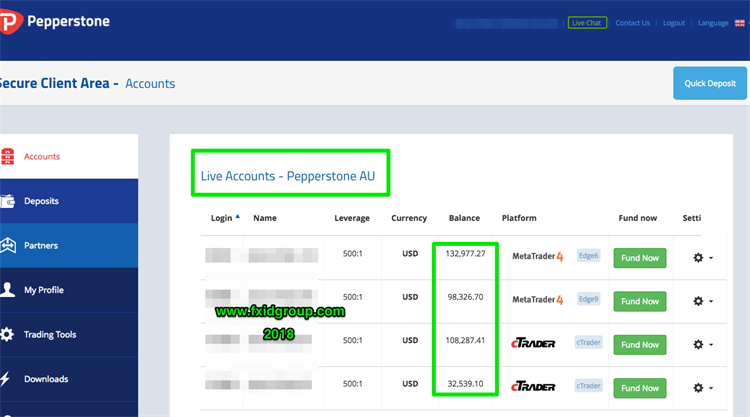Click the Downloads lightning bolt icon
The image size is (750, 417).
coord(5,379)
